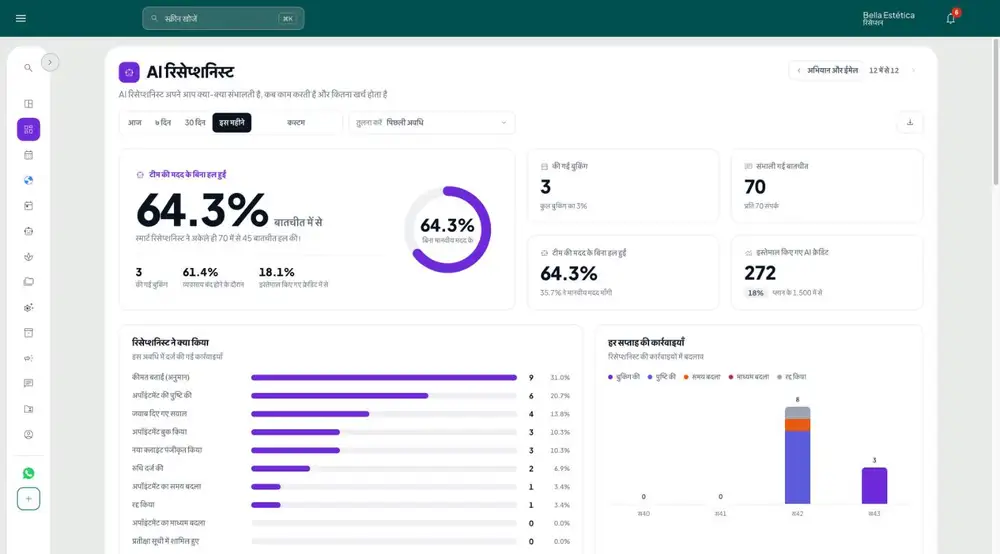Toggle the 'पुष्टि की' legend series
The height and width of the screenshot is (554, 1000).
pos(661,377)
